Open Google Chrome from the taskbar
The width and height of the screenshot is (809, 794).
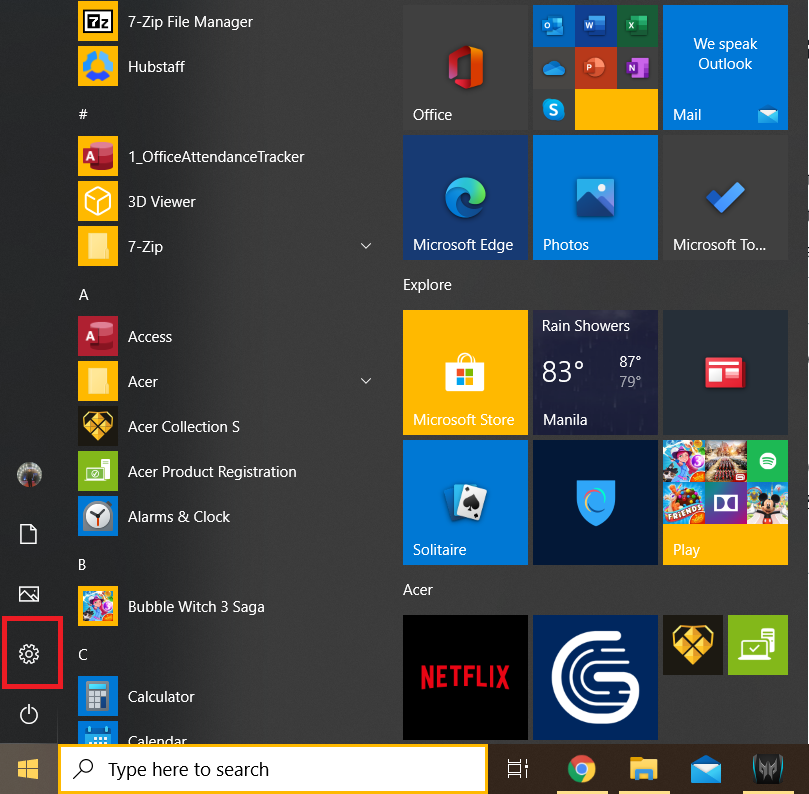click(581, 769)
